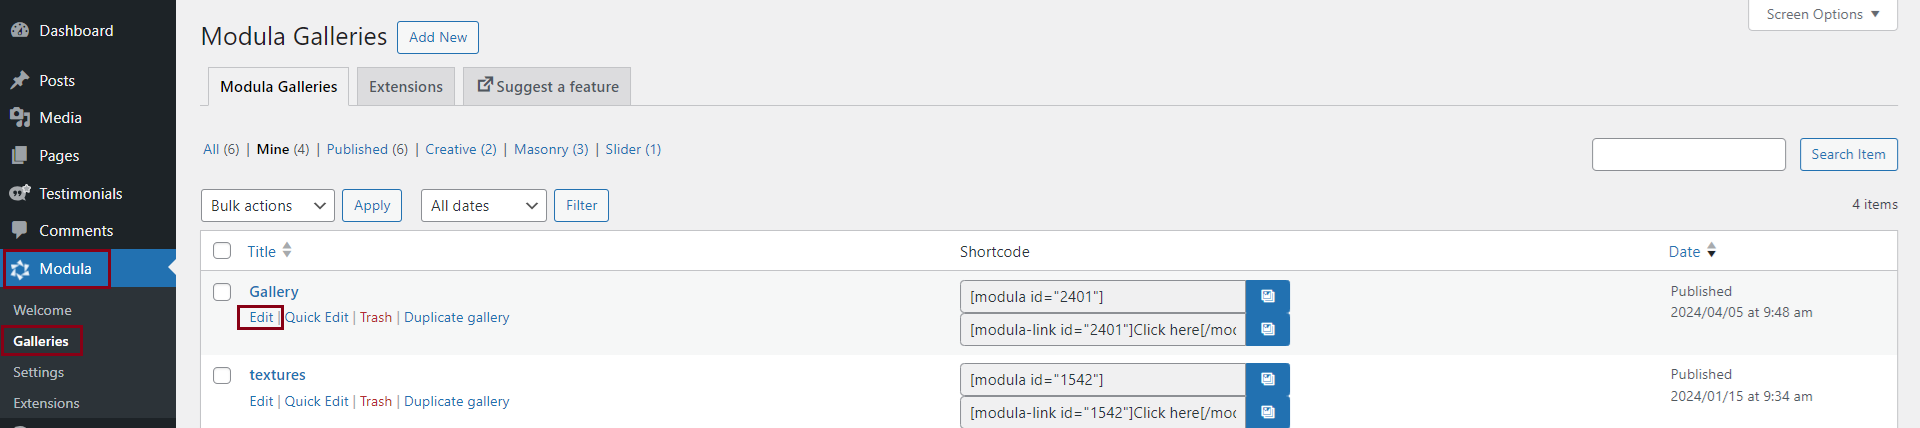
Task: Open the Bulk actions dropdown
Action: click(267, 206)
